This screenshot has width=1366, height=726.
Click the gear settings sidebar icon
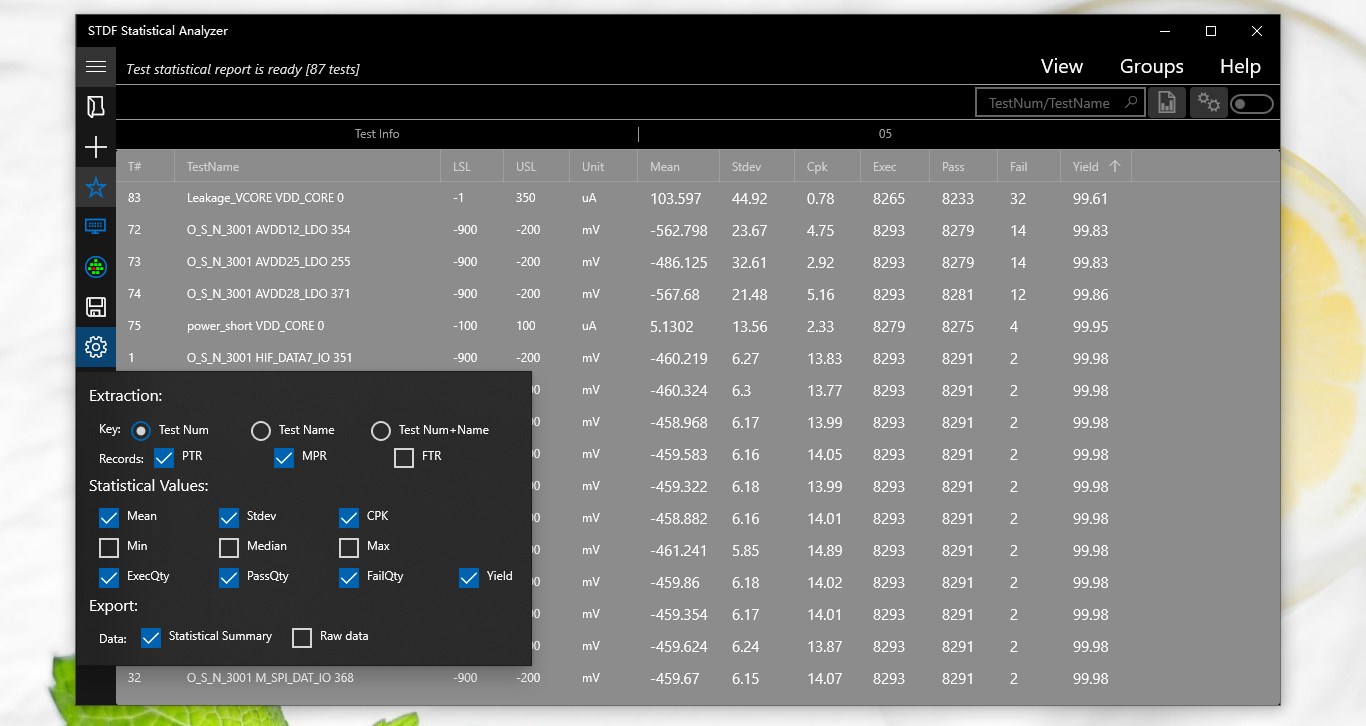point(96,347)
